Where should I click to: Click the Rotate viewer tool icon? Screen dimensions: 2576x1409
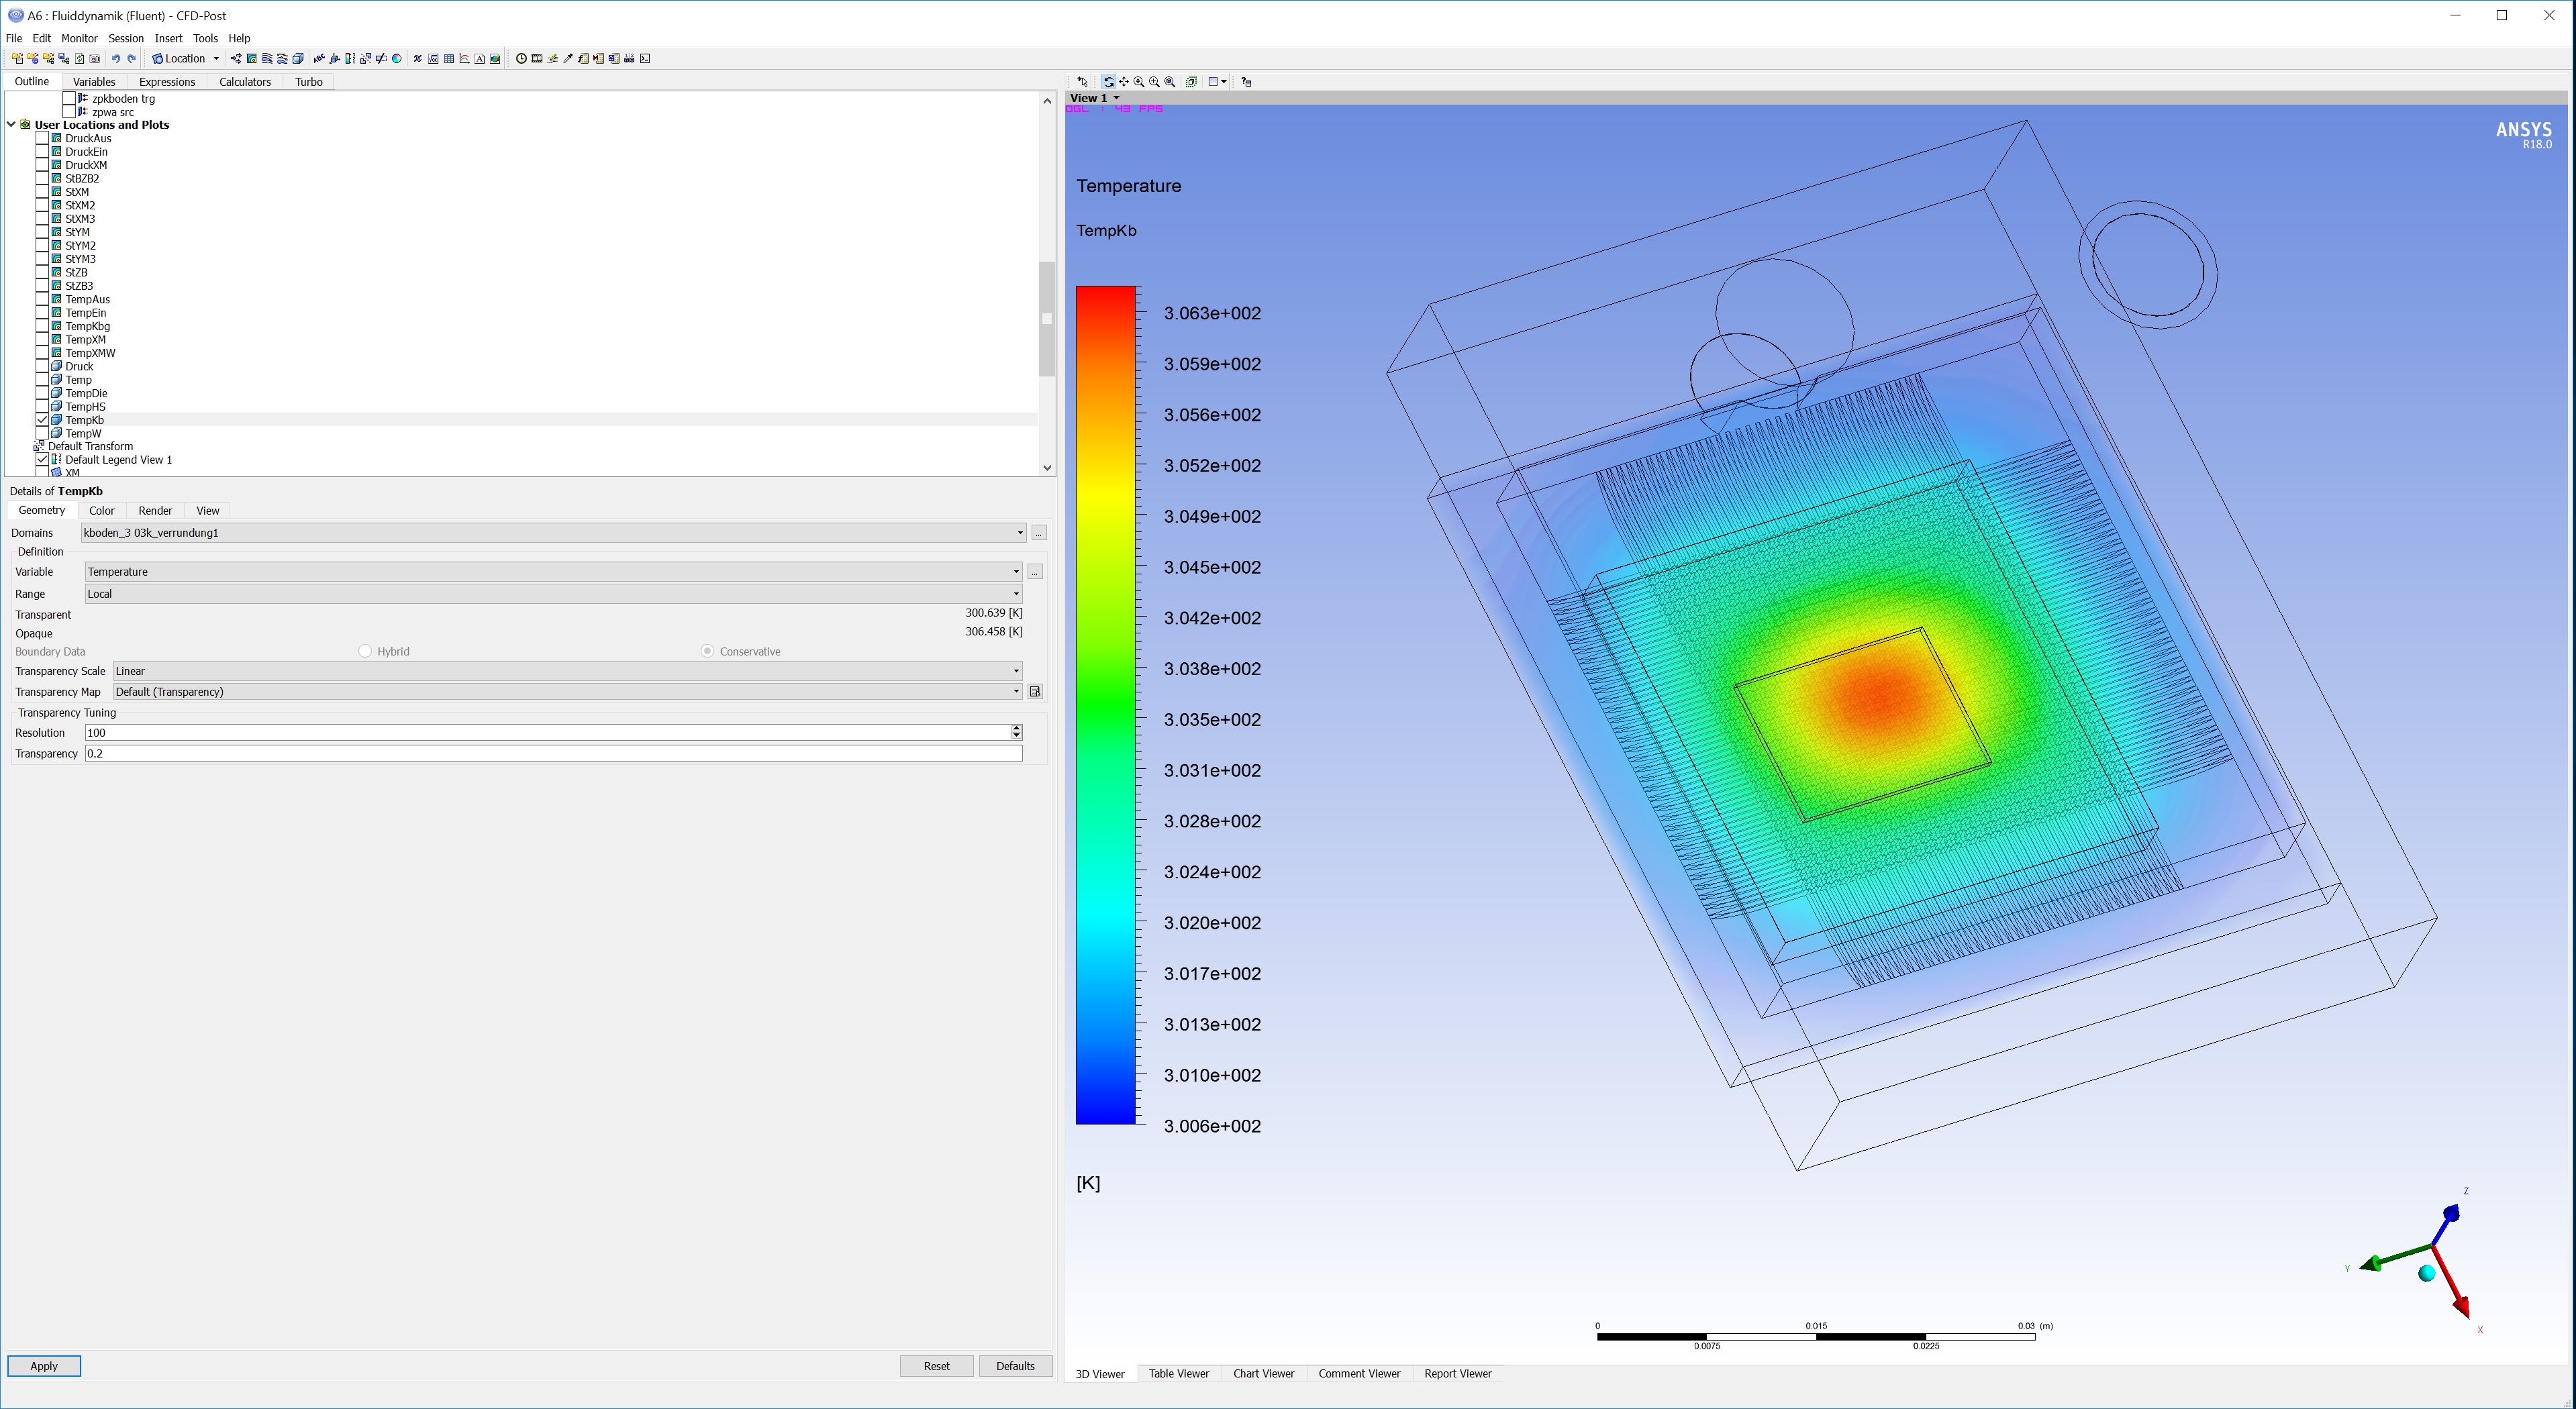[x=1109, y=82]
